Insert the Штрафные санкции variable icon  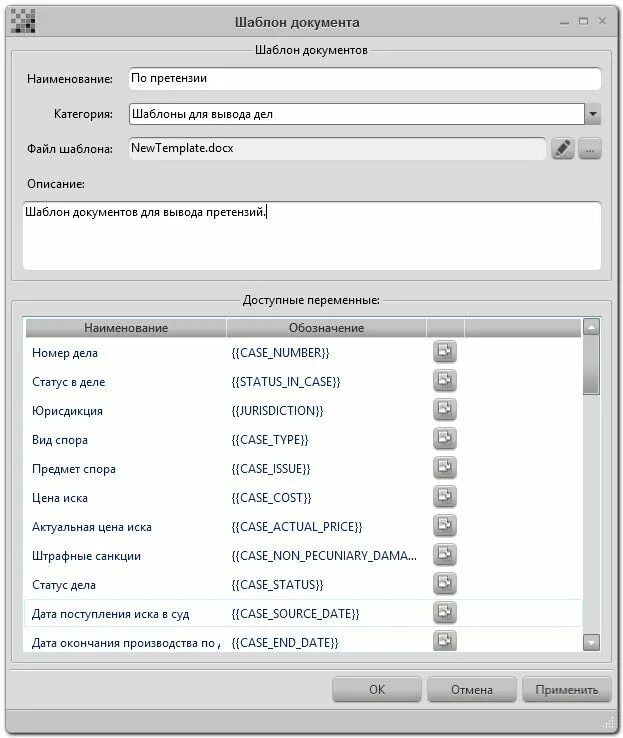point(445,554)
